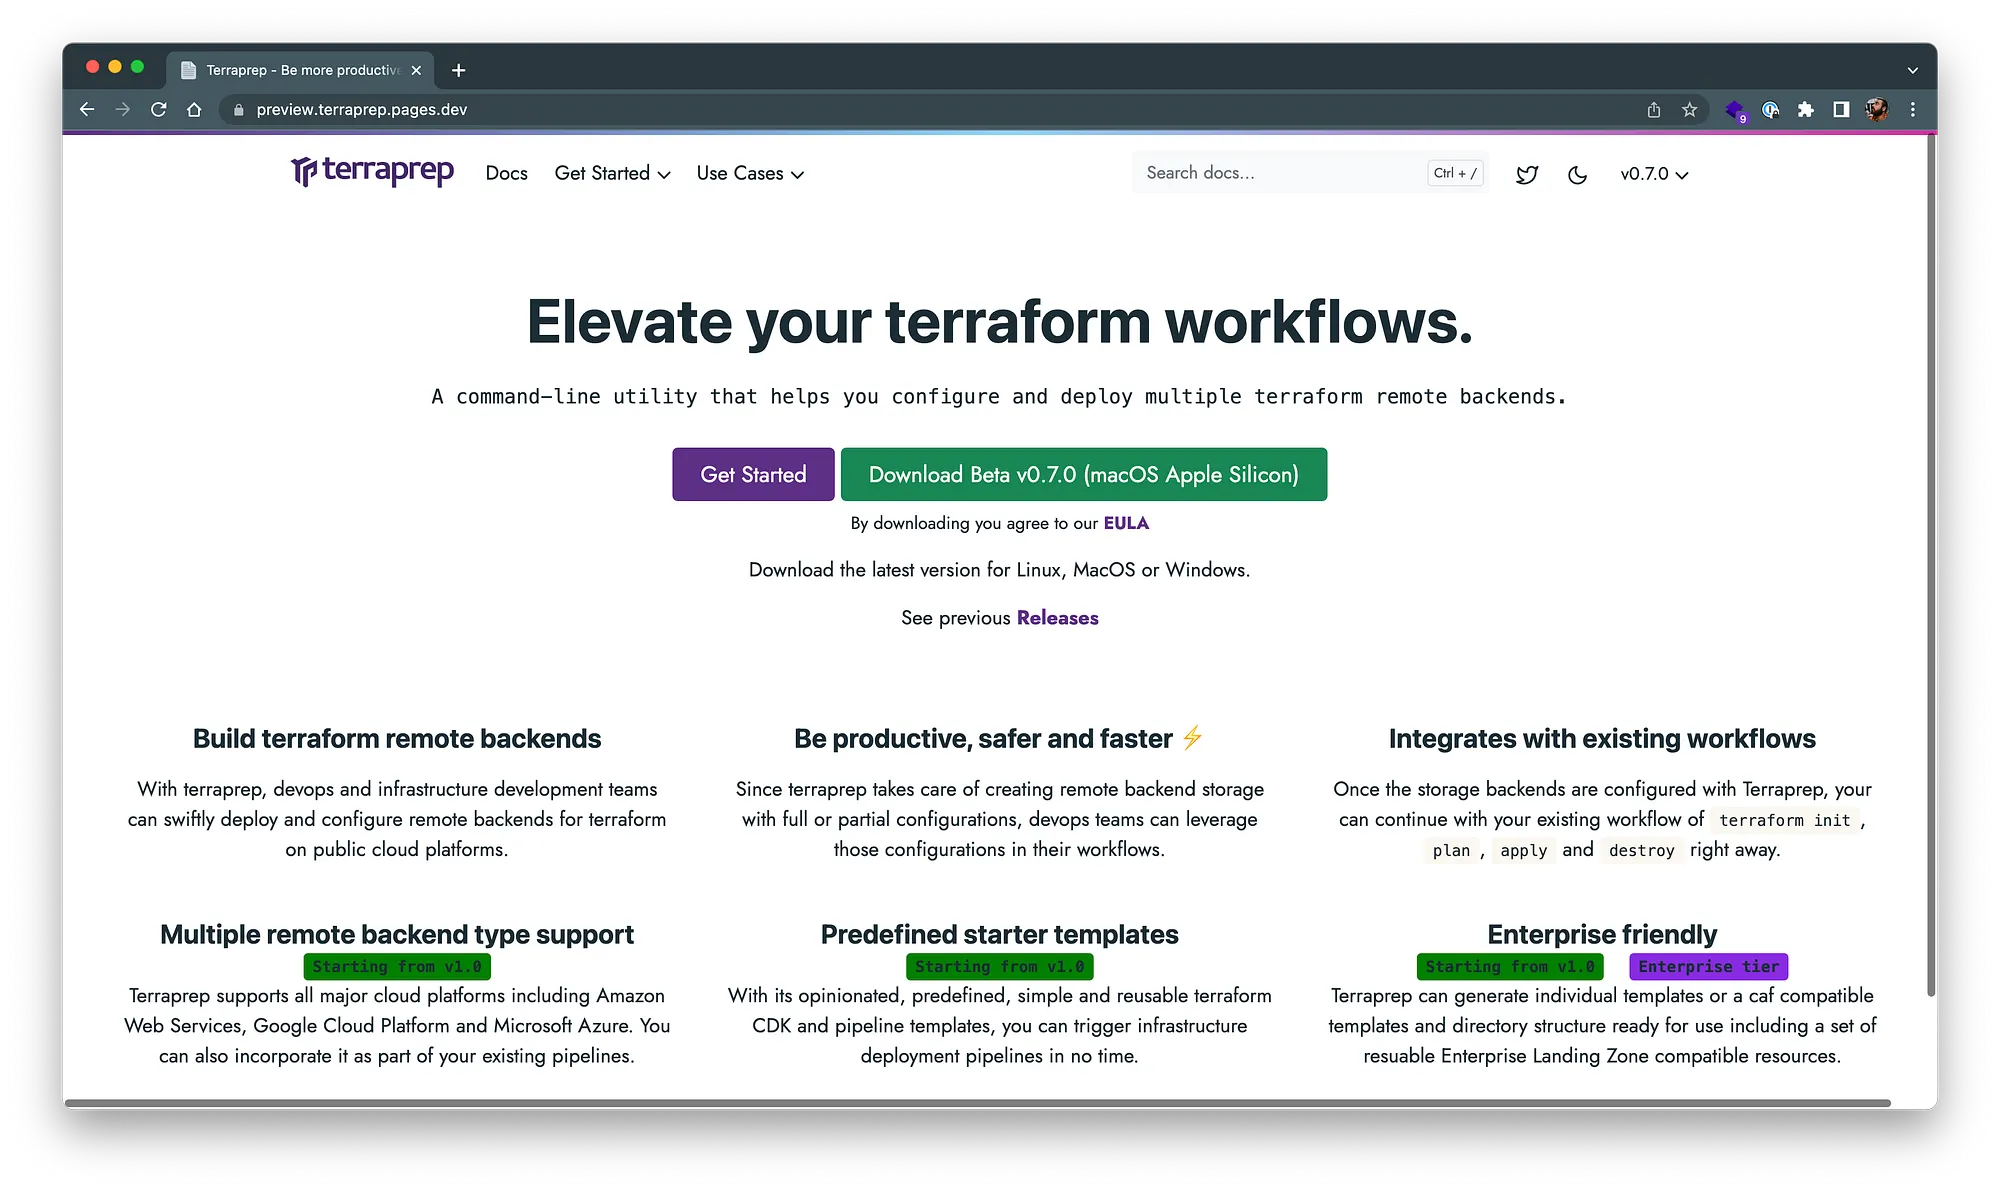Screen dimensions: 2000x1192
Task: Click 'Enterprise friendly' heading
Action: point(1602,934)
